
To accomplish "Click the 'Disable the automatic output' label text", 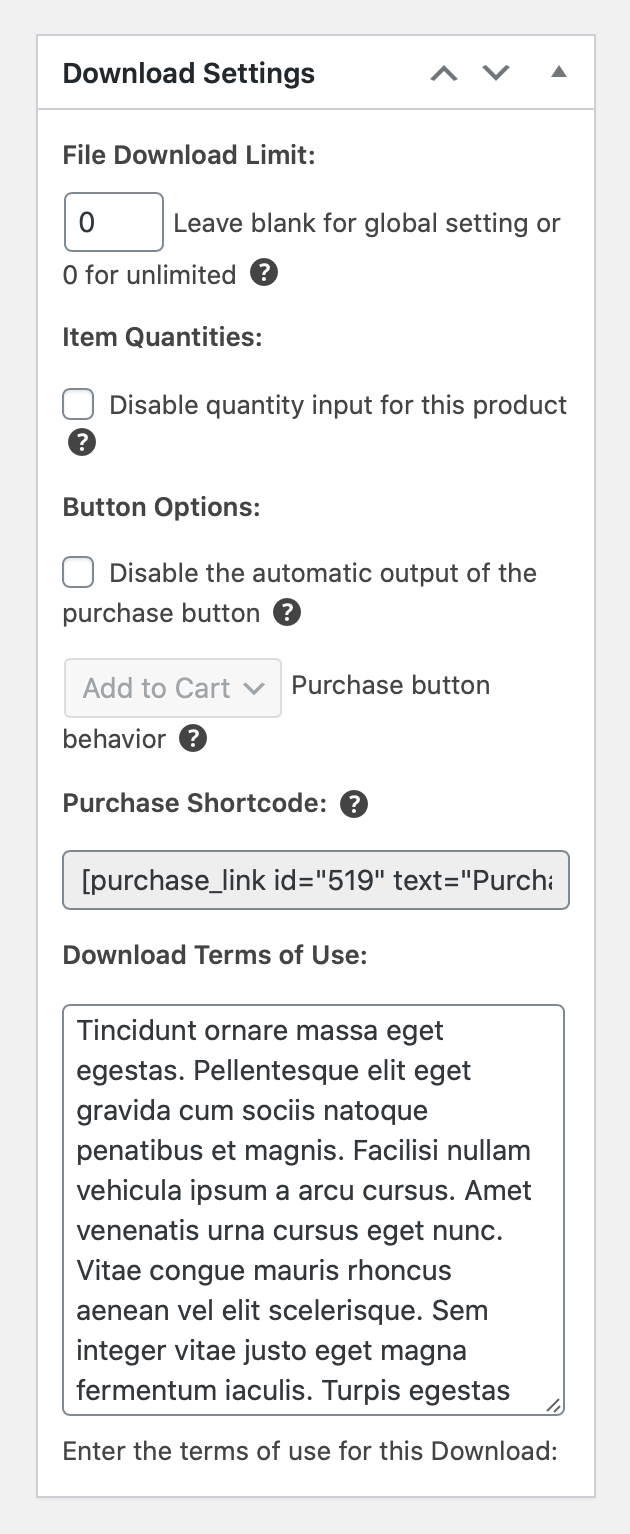I will 322,573.
